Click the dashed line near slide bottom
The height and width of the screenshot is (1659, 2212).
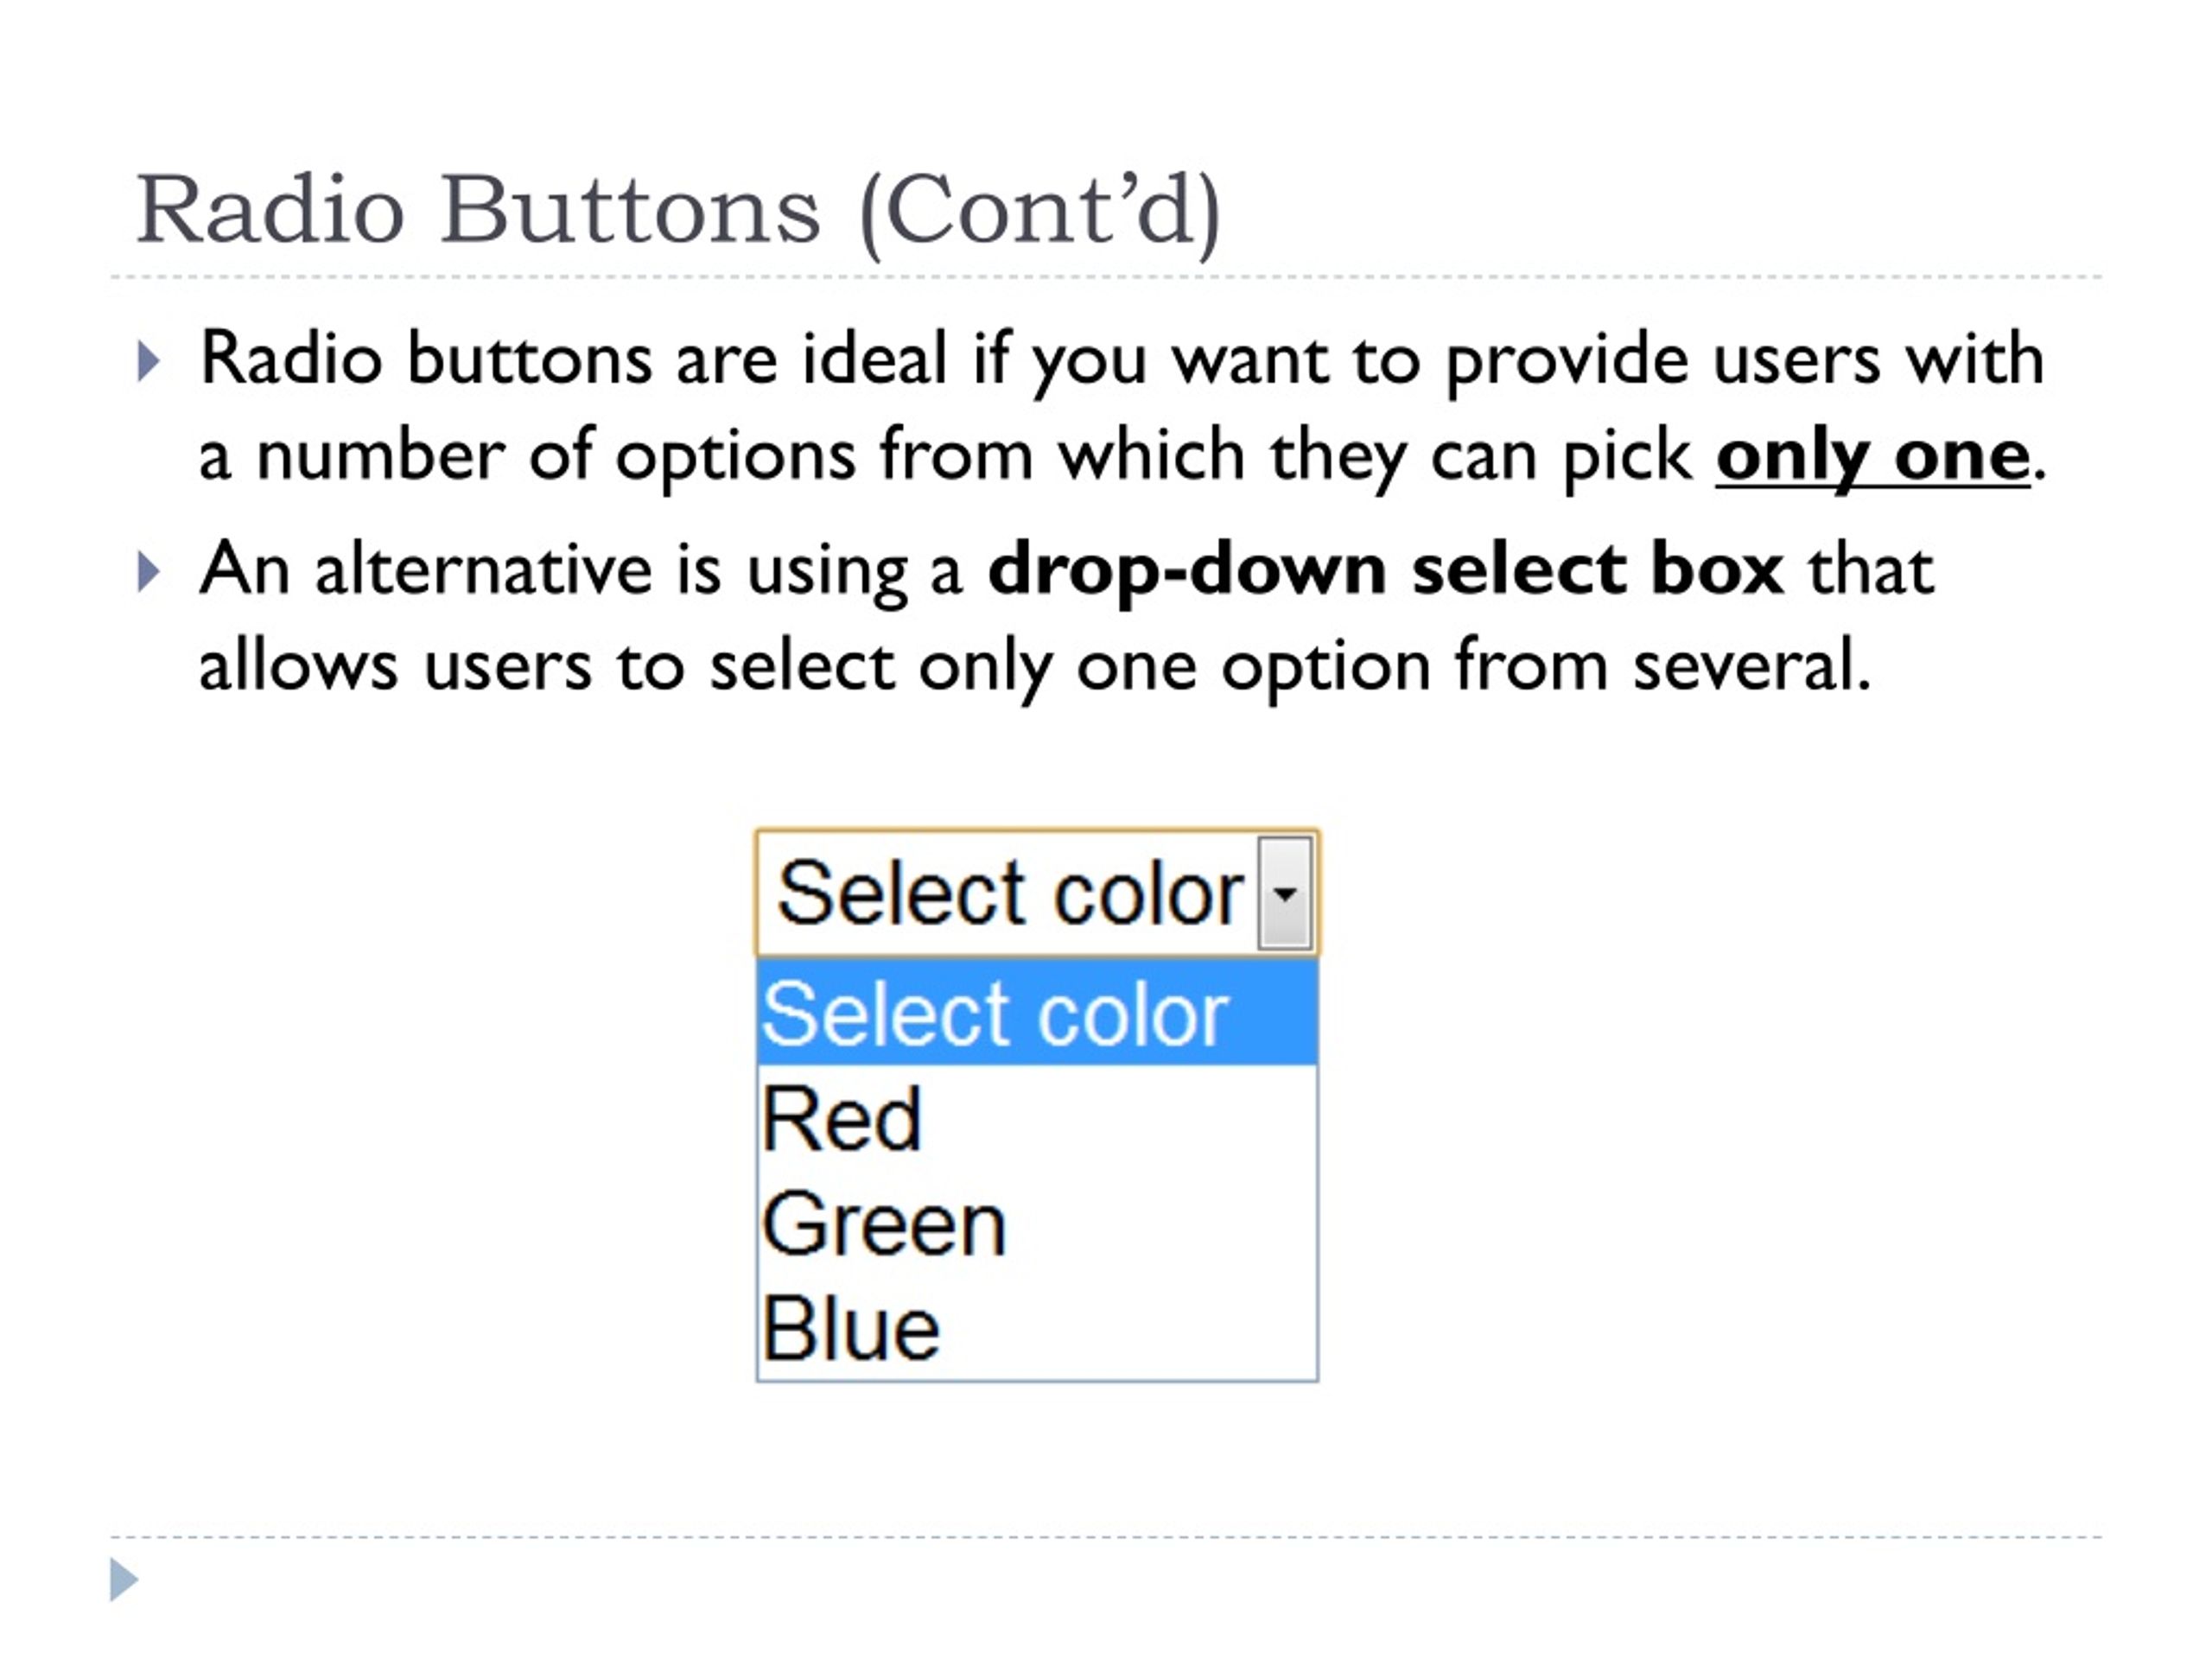[x=1106, y=1537]
